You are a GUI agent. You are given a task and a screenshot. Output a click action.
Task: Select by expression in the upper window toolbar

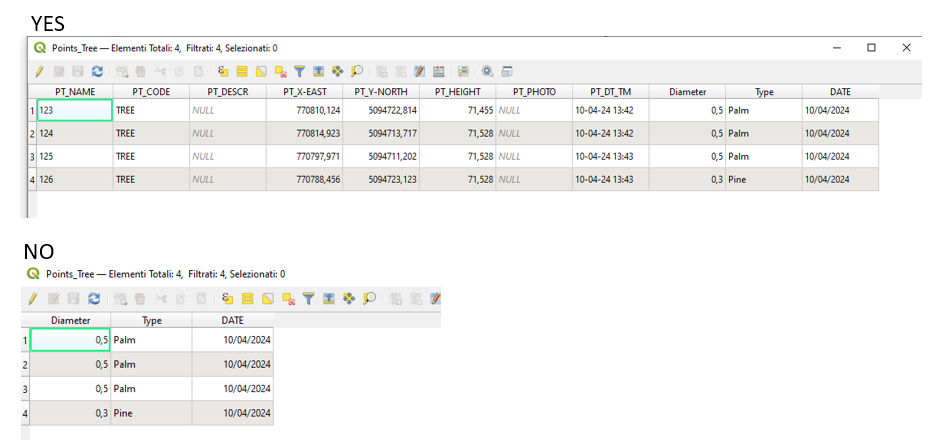[223, 71]
